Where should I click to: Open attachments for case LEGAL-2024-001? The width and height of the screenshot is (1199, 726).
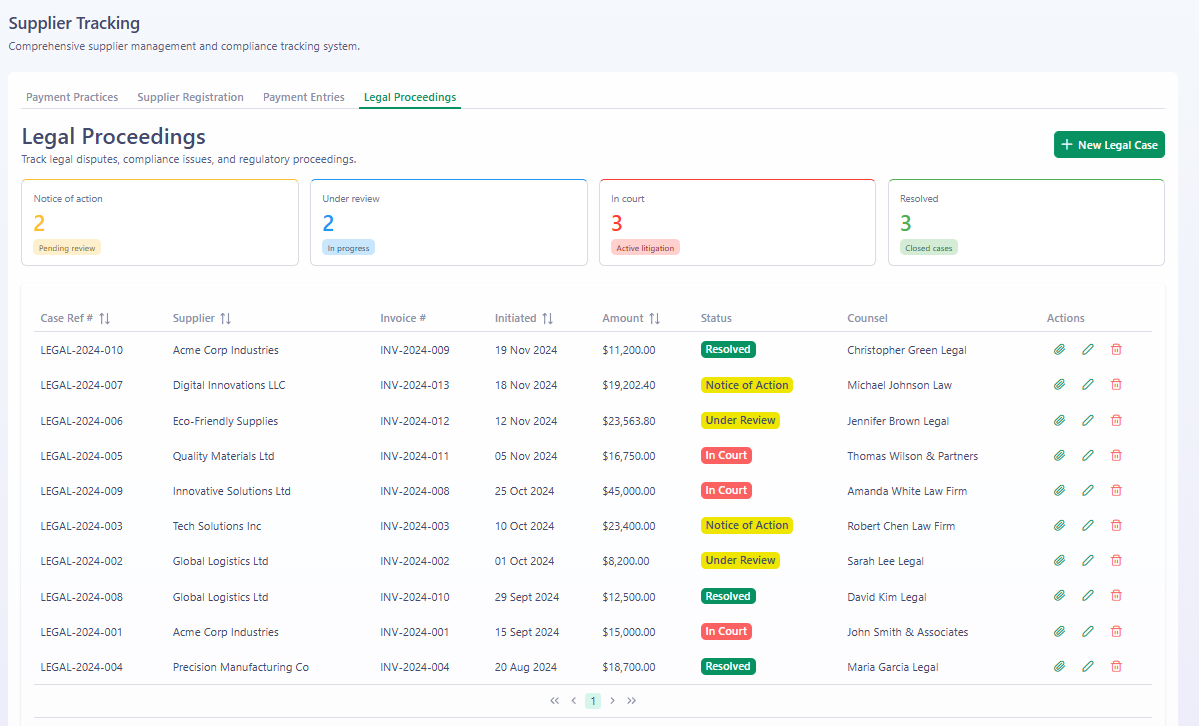click(1059, 632)
